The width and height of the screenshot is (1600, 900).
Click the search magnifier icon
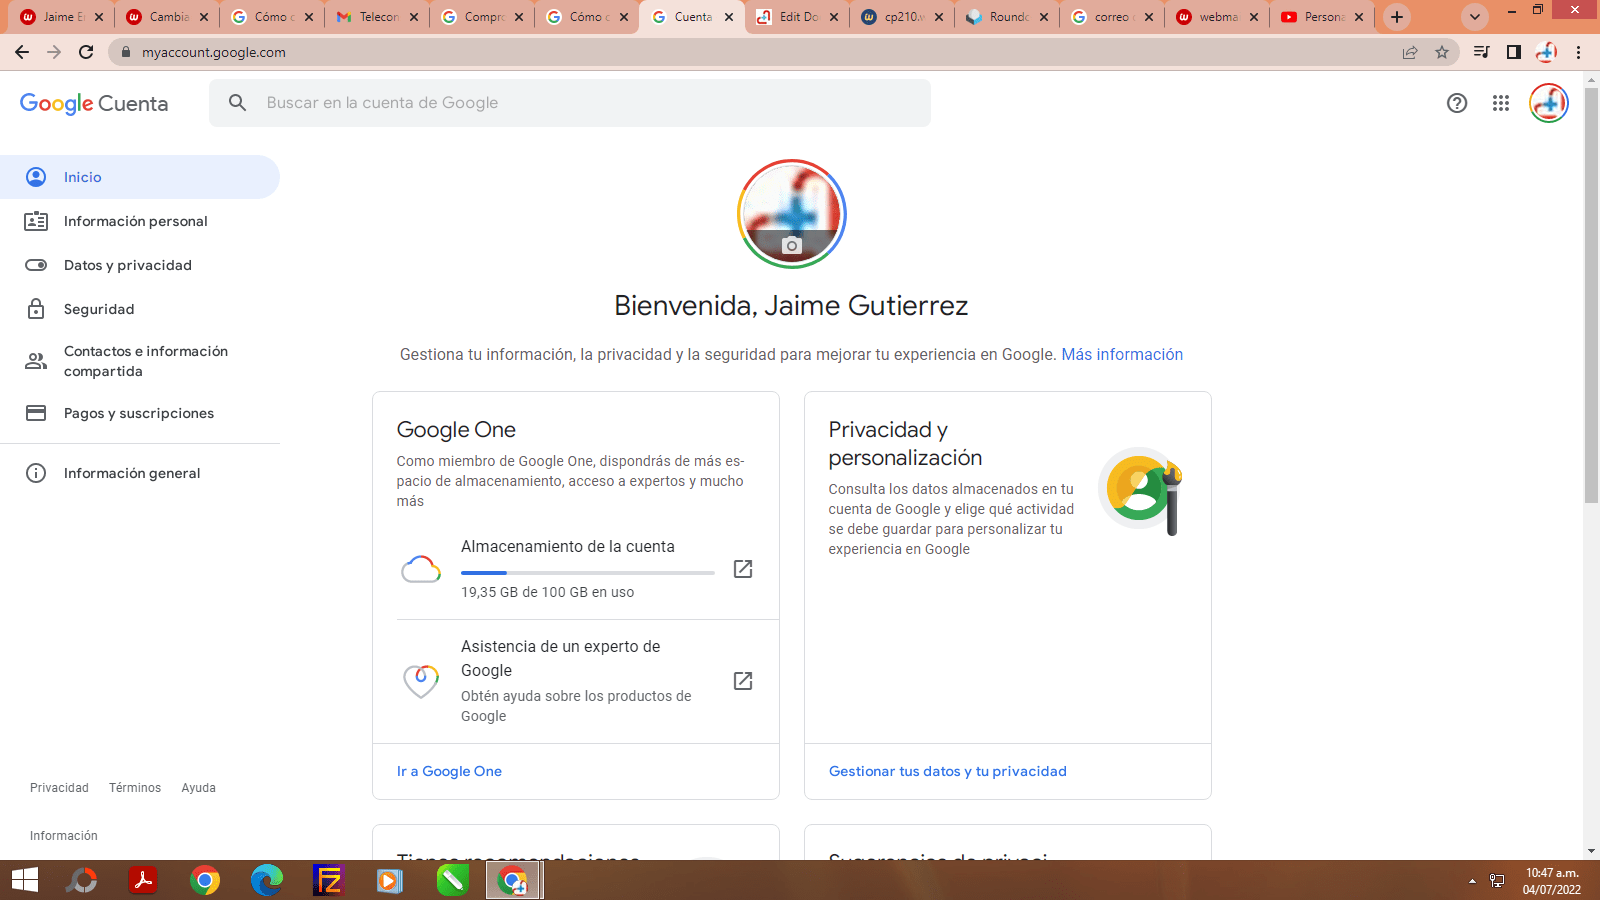(x=237, y=102)
